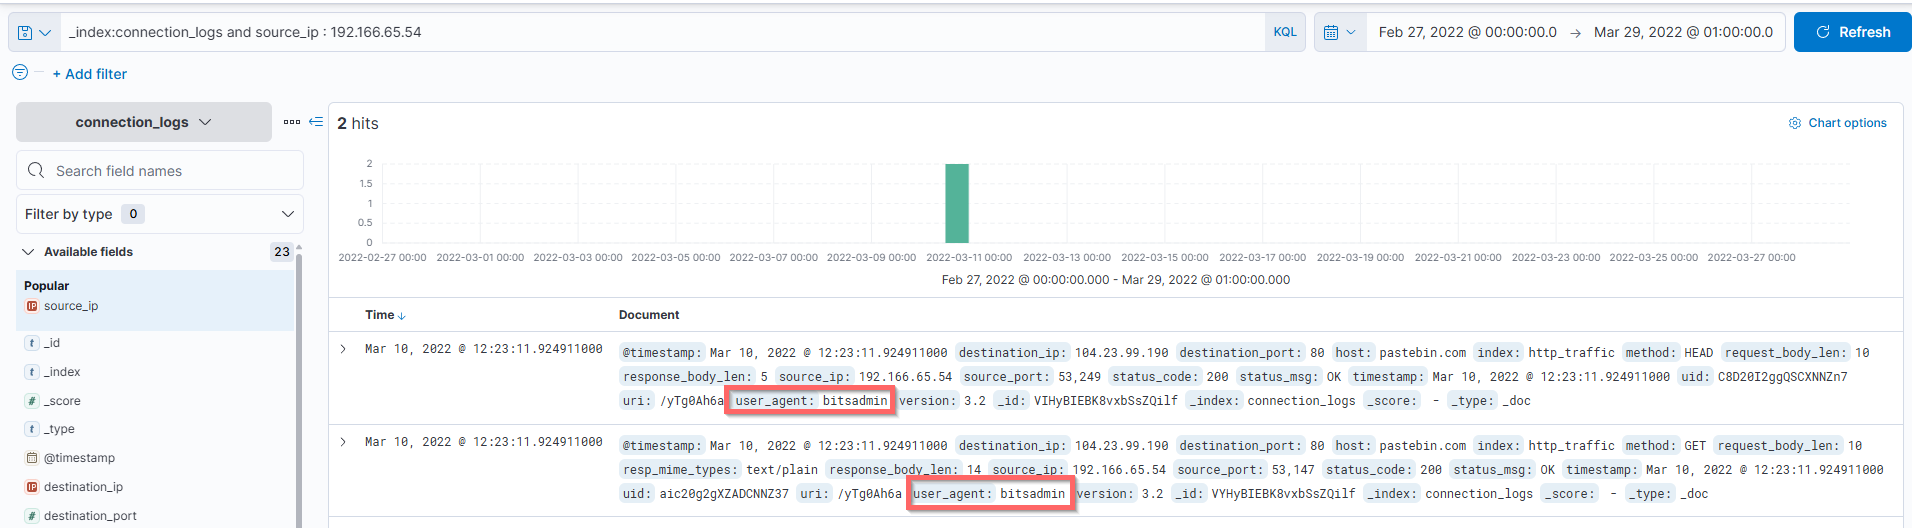Click the date type icon beside @timestamp
The image size is (1912, 528).
32,458
